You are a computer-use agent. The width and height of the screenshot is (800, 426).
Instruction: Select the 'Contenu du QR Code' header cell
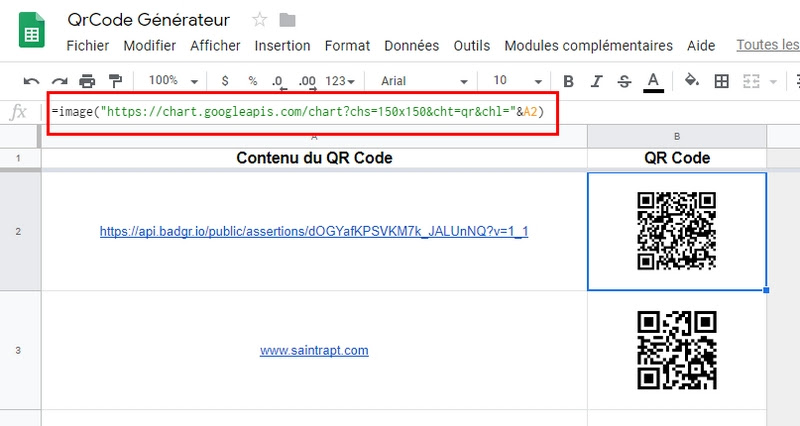pyautogui.click(x=314, y=158)
